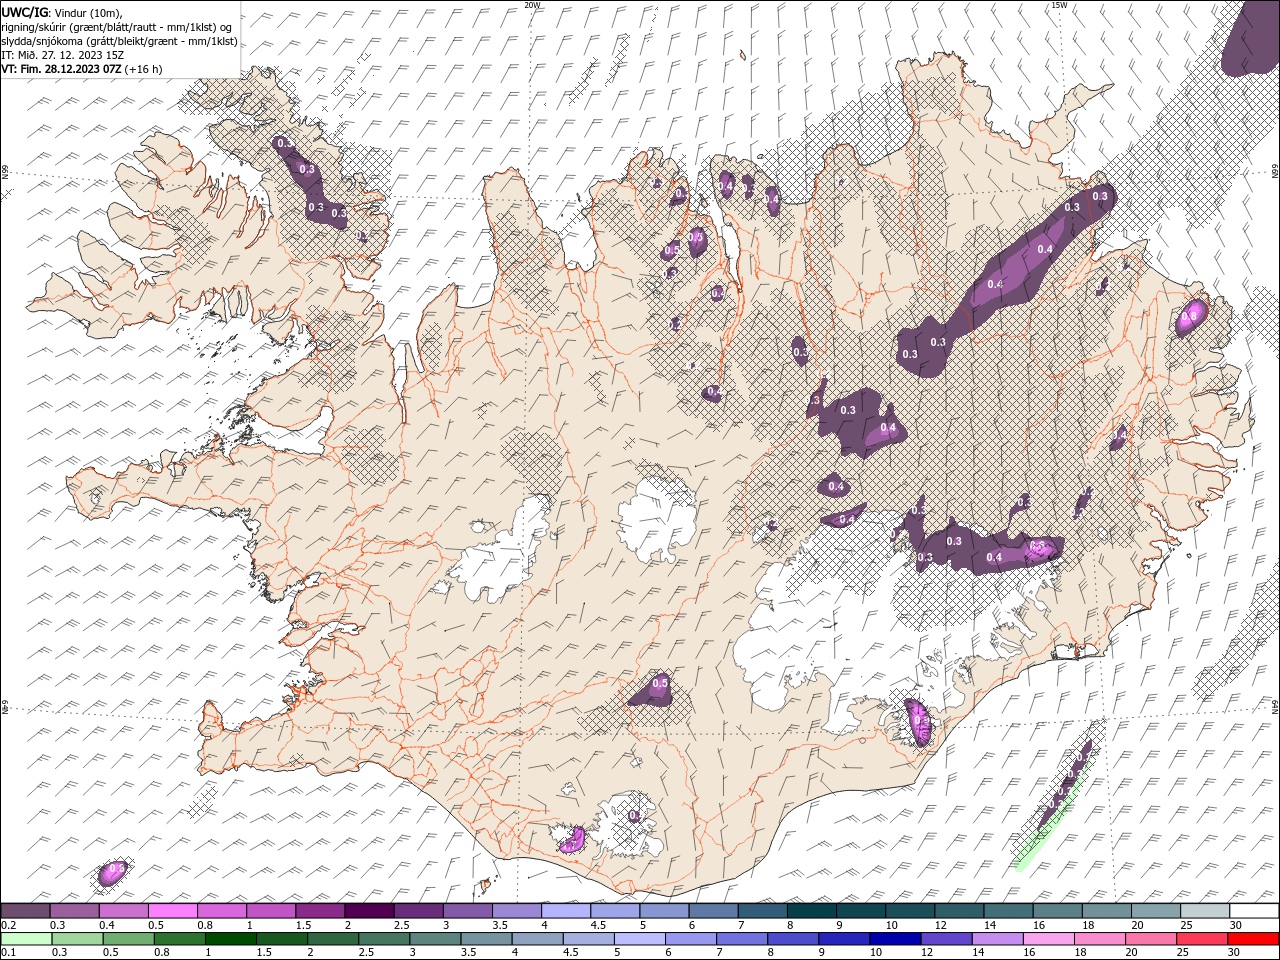The width and height of the screenshot is (1280, 960).
Task: Click the lower red-pink swatch labeled 25
Action: 1201,939
